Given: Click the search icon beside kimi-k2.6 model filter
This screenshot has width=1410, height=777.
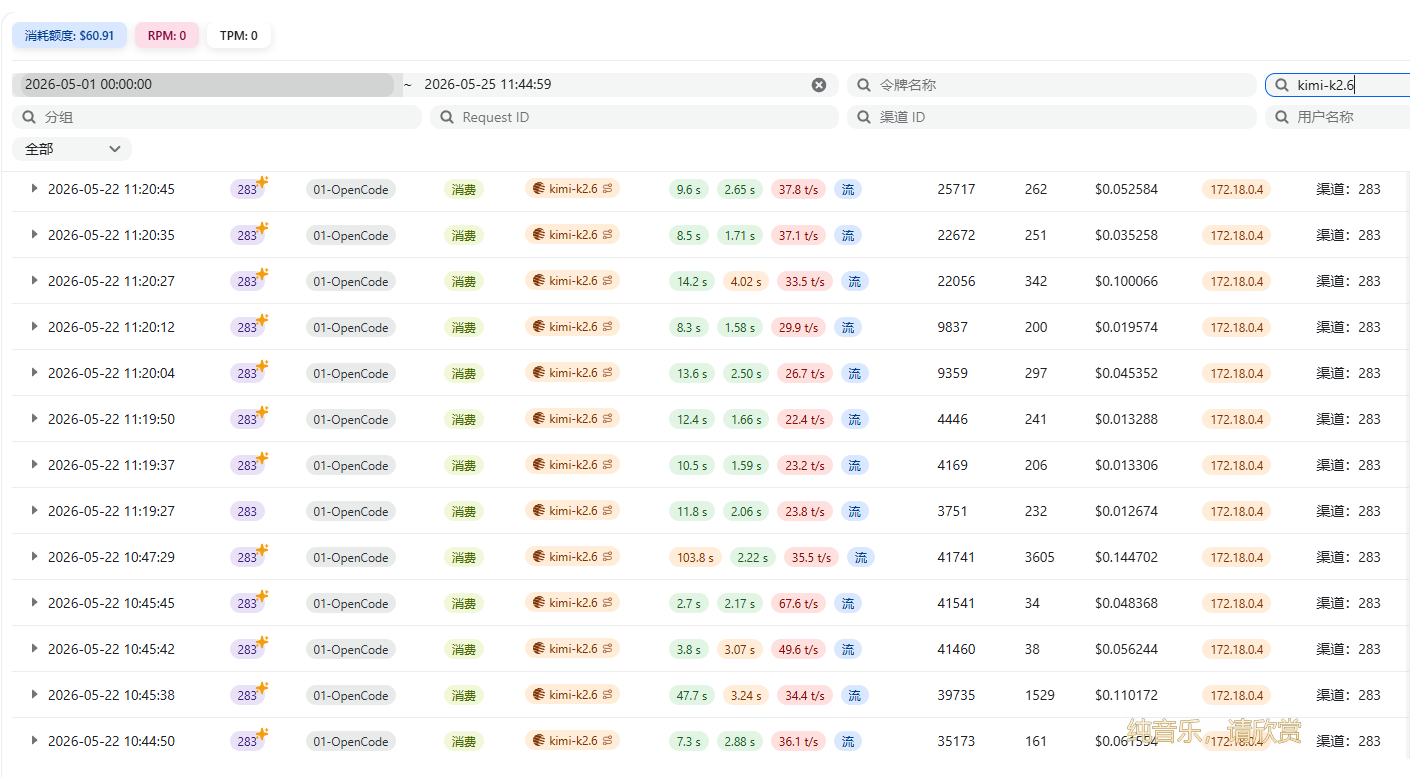Looking at the screenshot, I should click(1281, 85).
